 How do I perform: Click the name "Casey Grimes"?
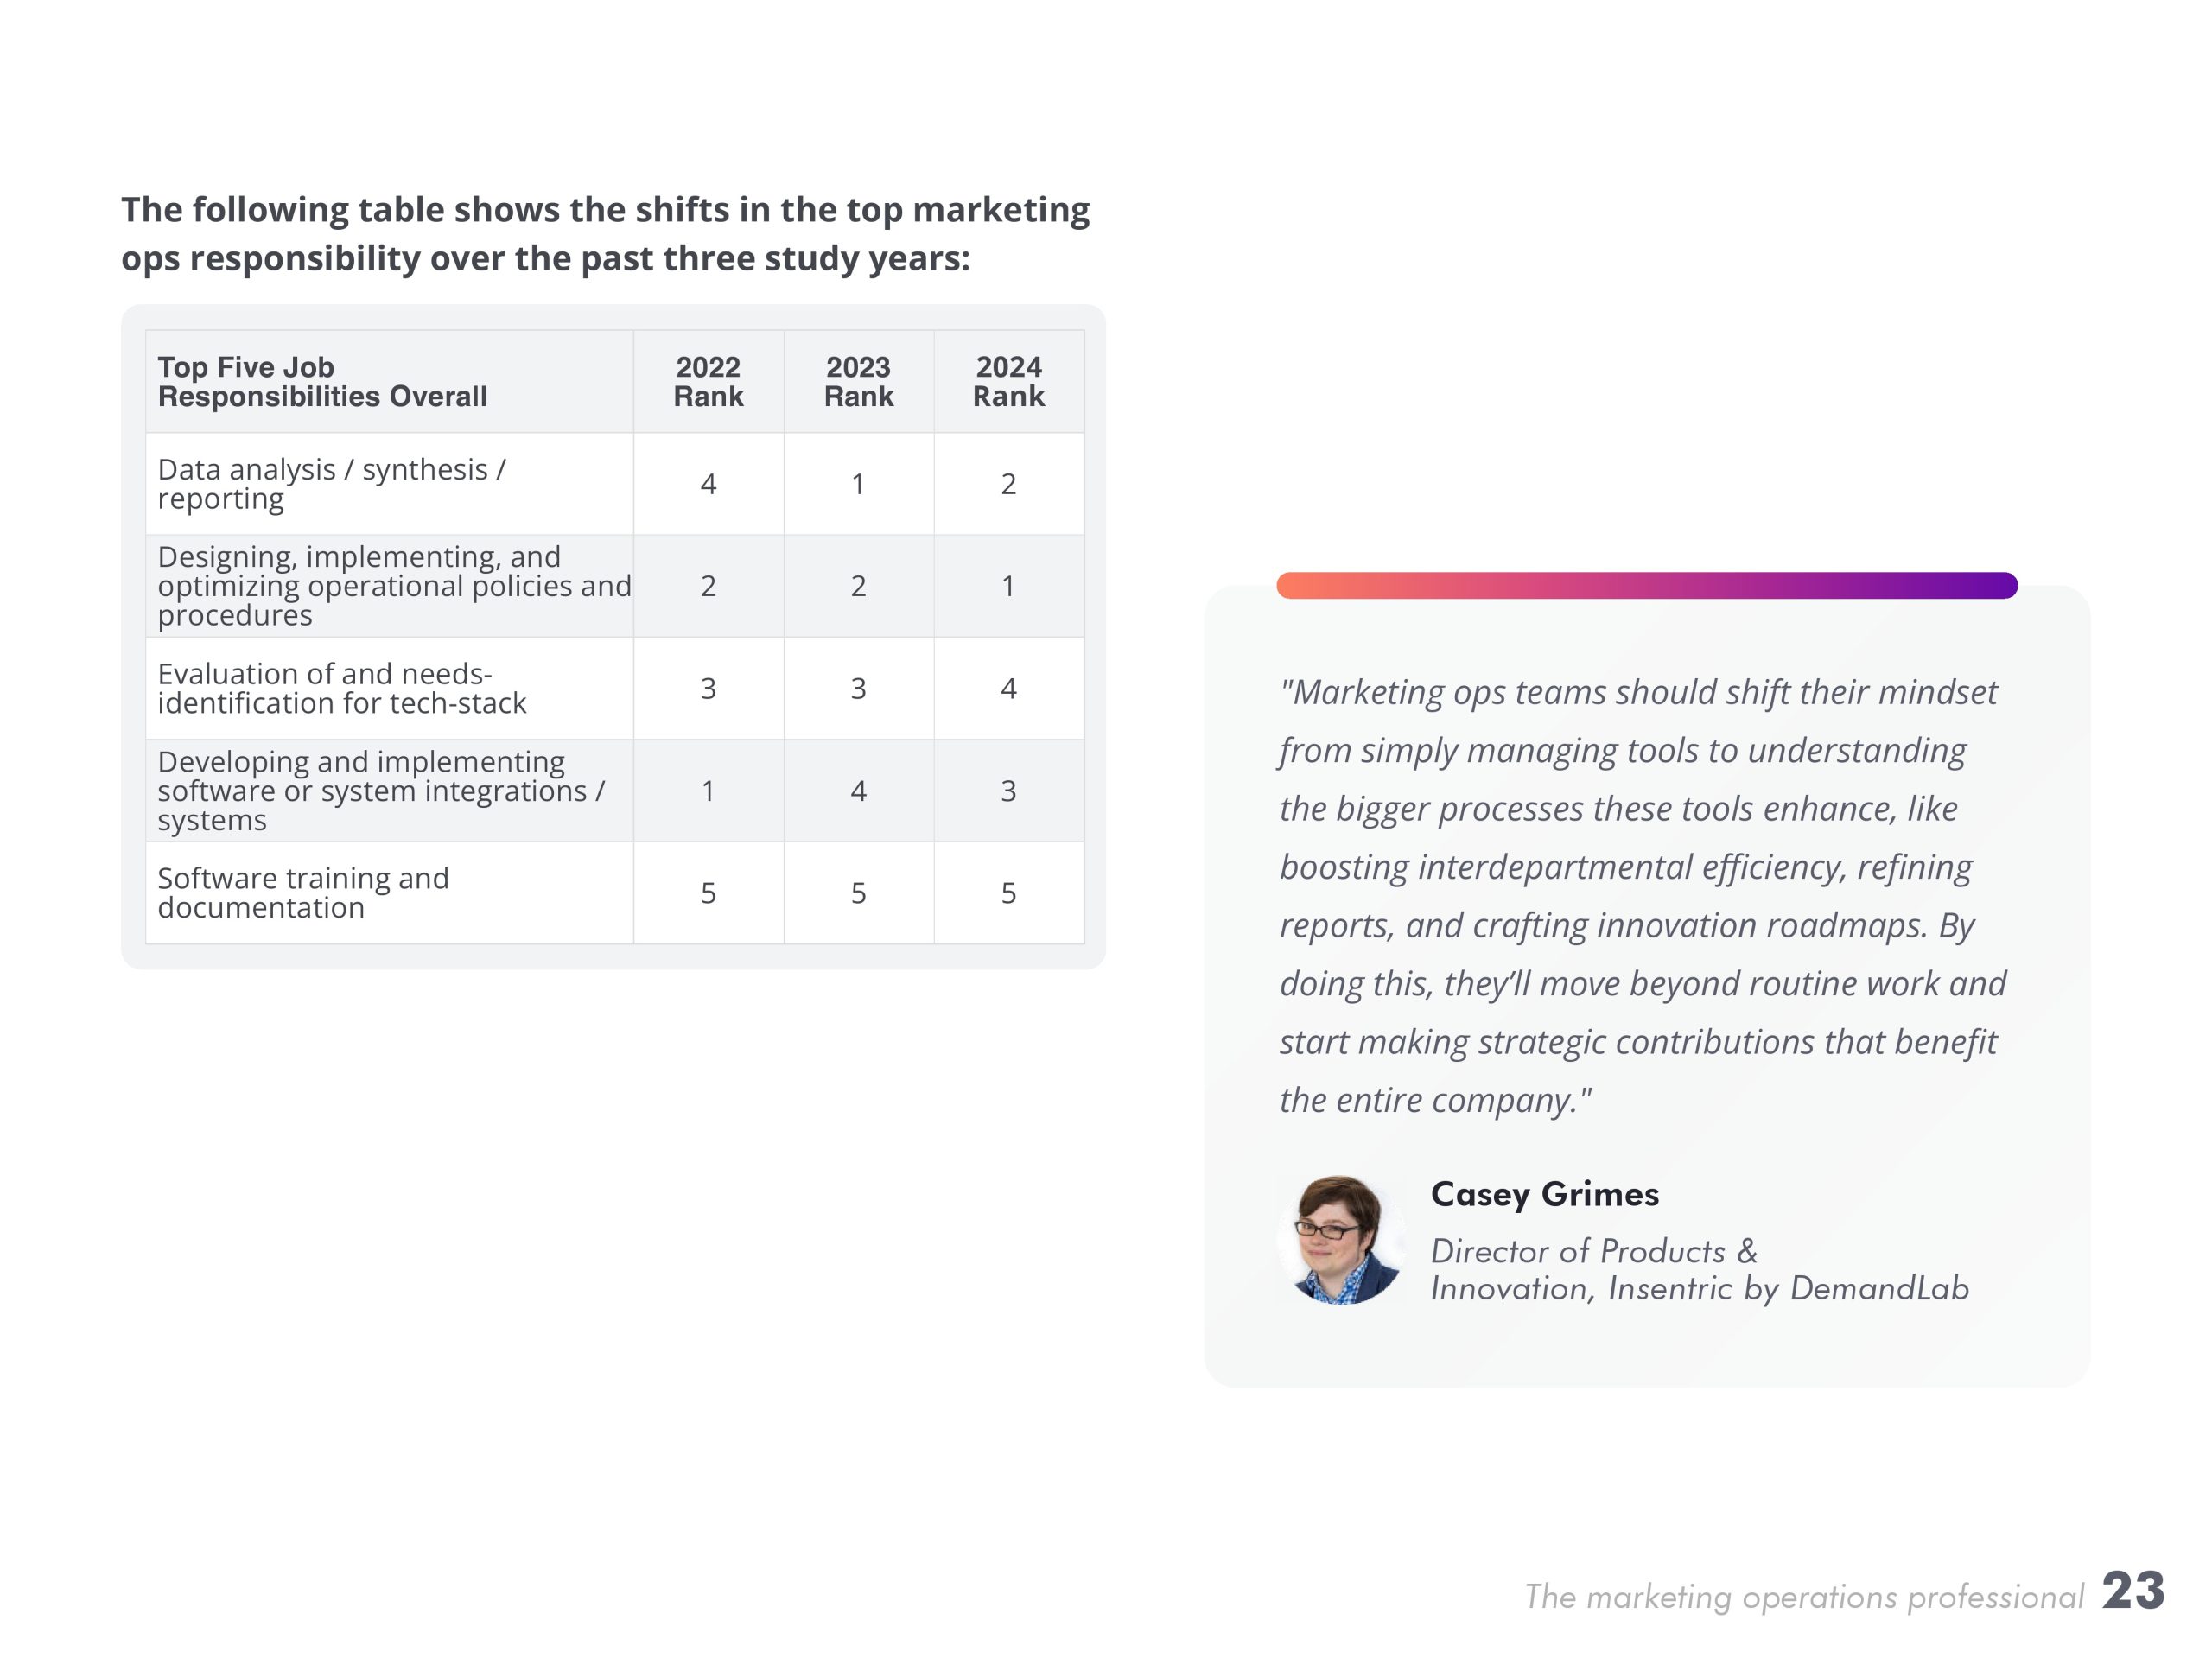point(1544,1194)
